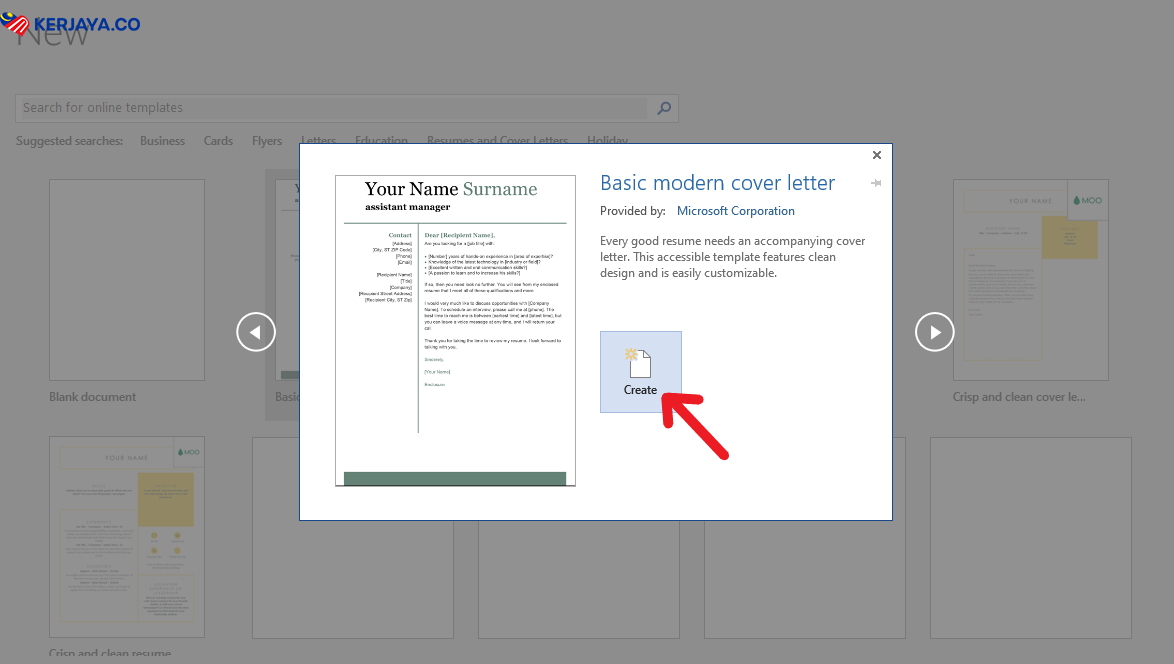Image resolution: width=1174 pixels, height=664 pixels.
Task: Pin the Basic modern cover letter template
Action: 876,183
